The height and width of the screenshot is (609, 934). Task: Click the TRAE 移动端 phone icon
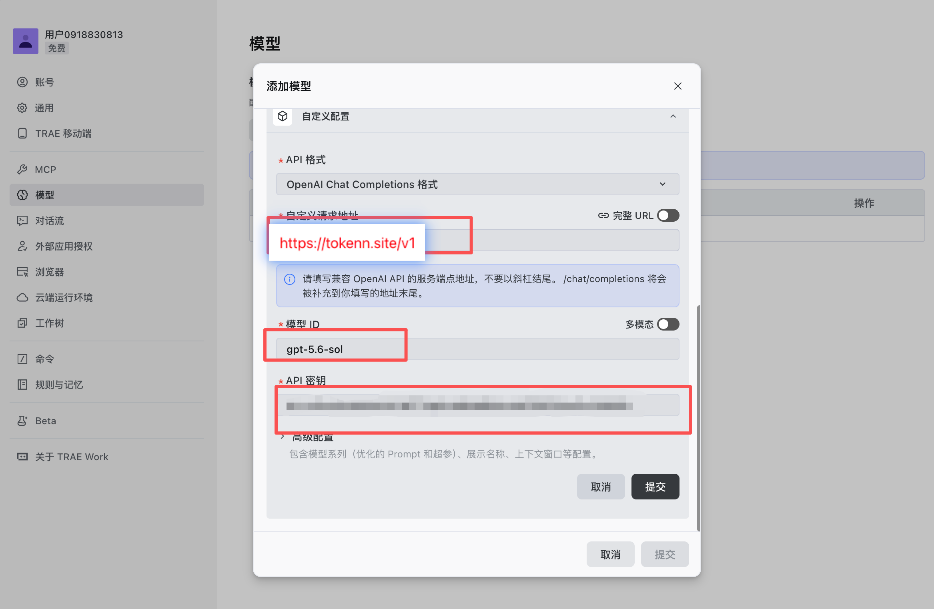point(22,133)
